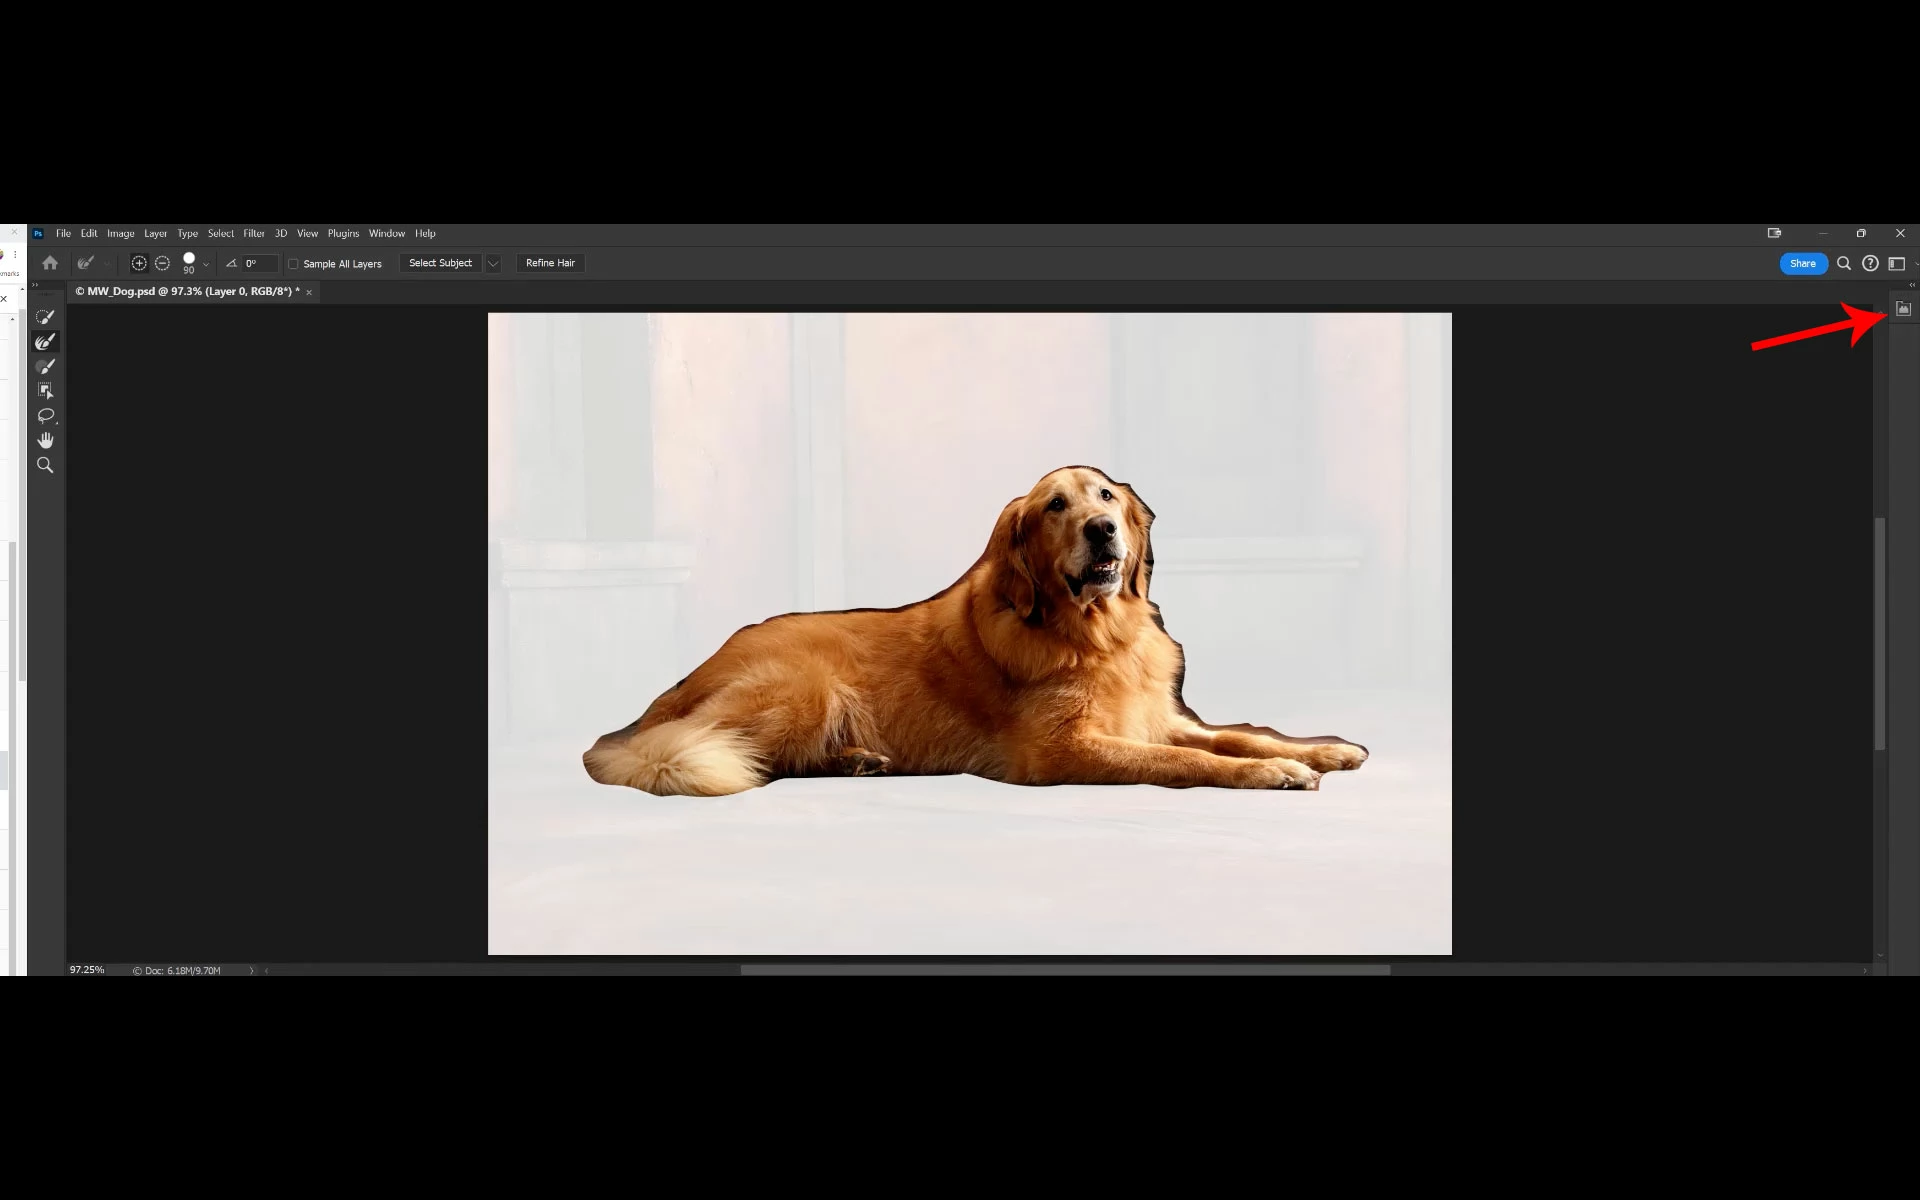This screenshot has height=1200, width=1920.
Task: Open the Filter menu
Action: [x=254, y=233]
